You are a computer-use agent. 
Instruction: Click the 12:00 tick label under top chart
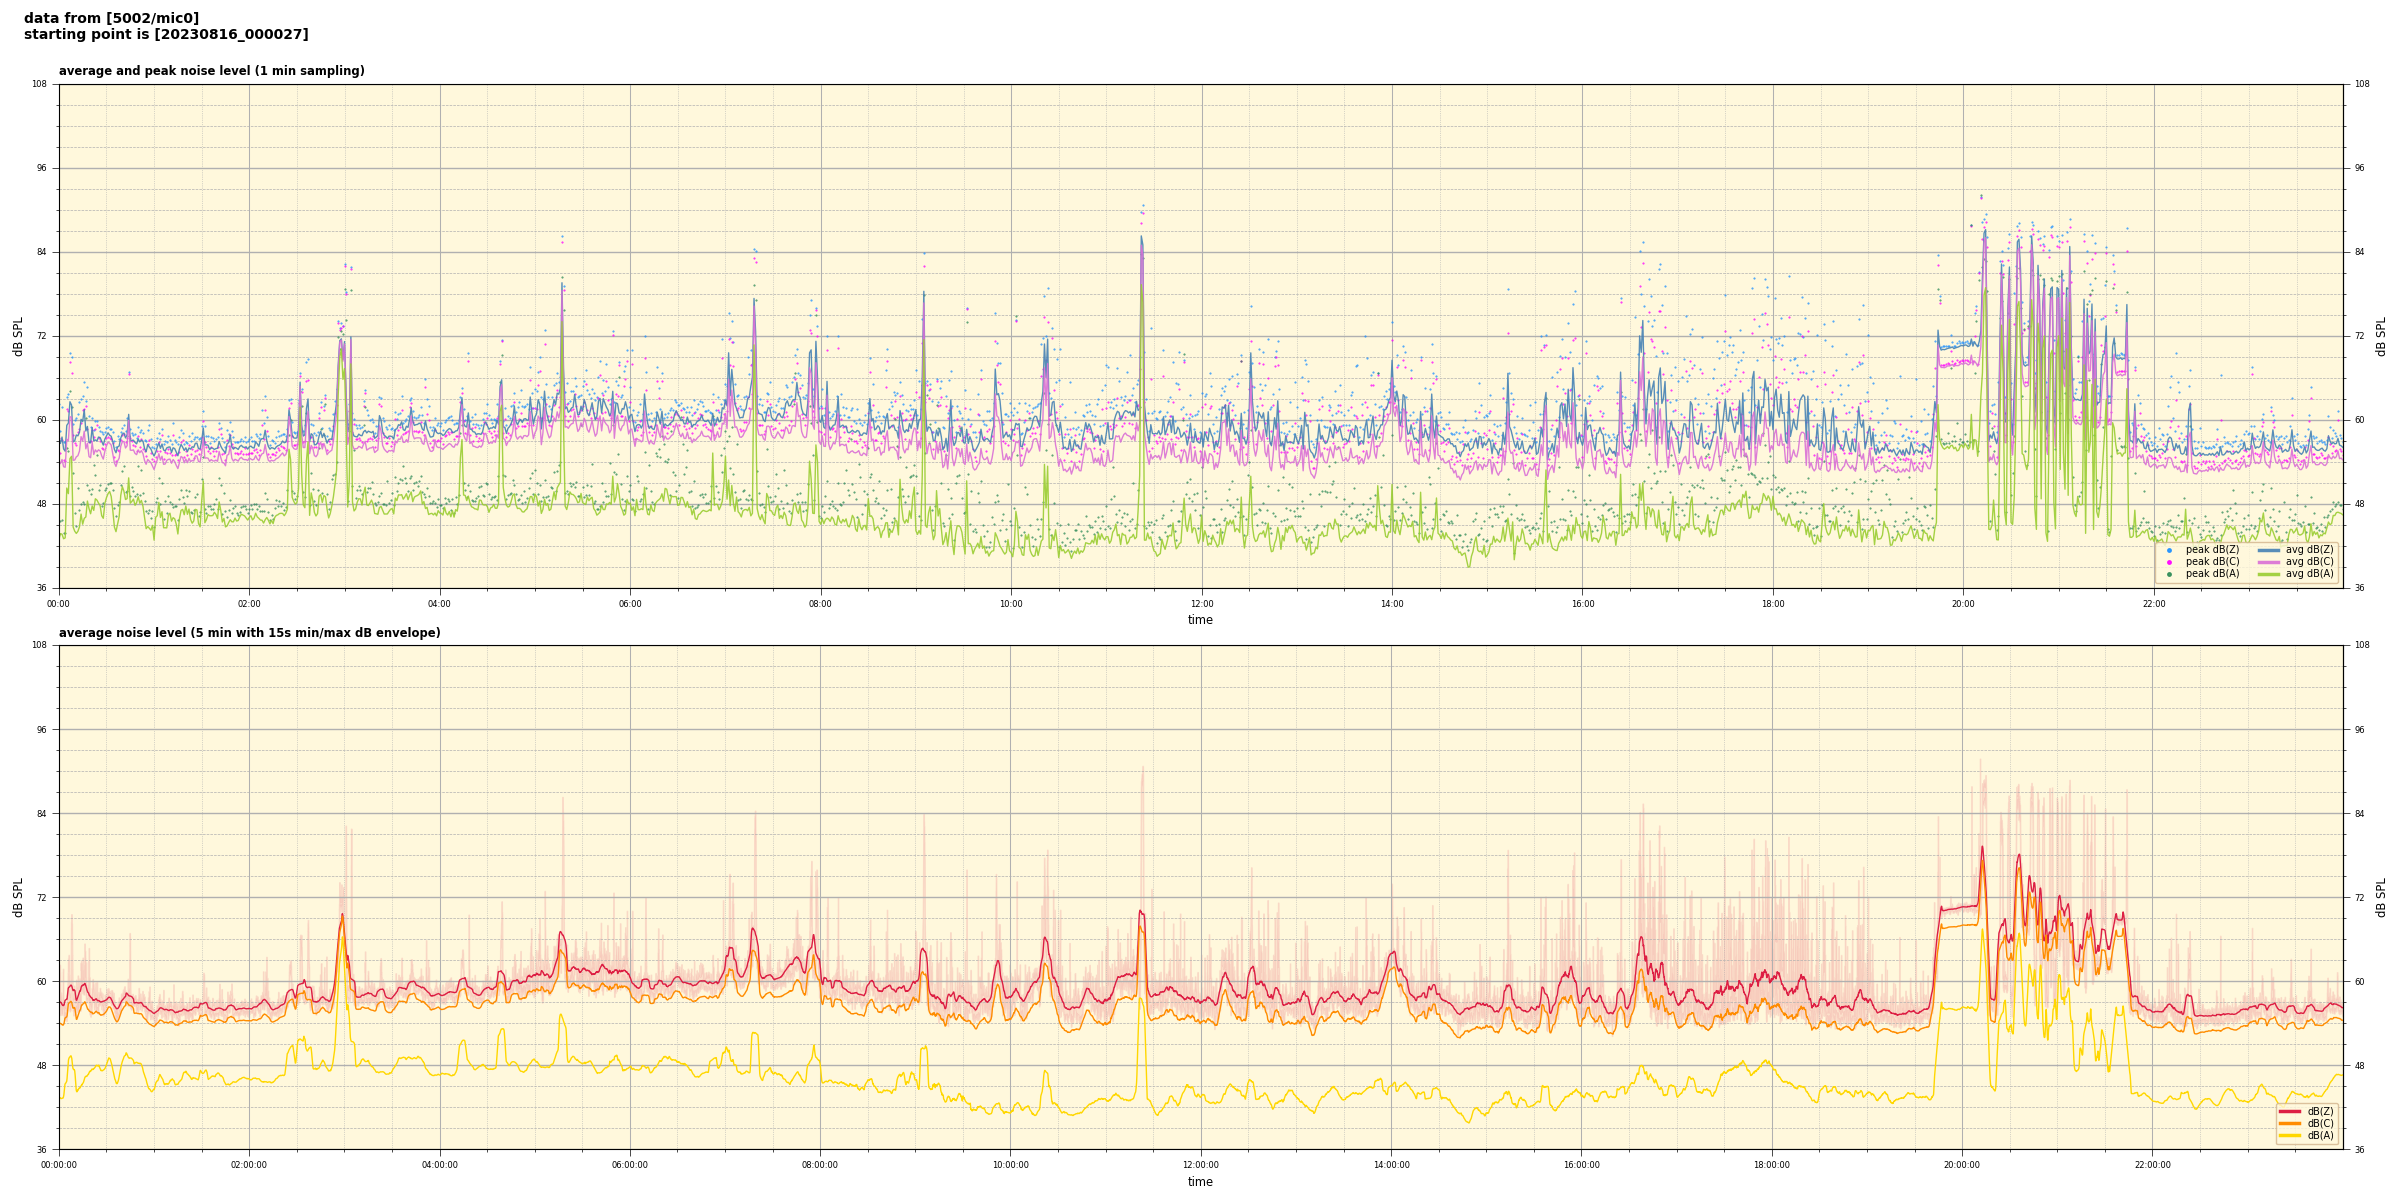(x=1201, y=604)
